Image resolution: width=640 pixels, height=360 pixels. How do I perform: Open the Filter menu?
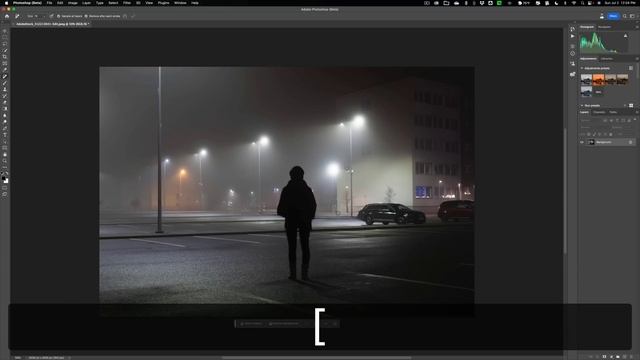(127, 3)
